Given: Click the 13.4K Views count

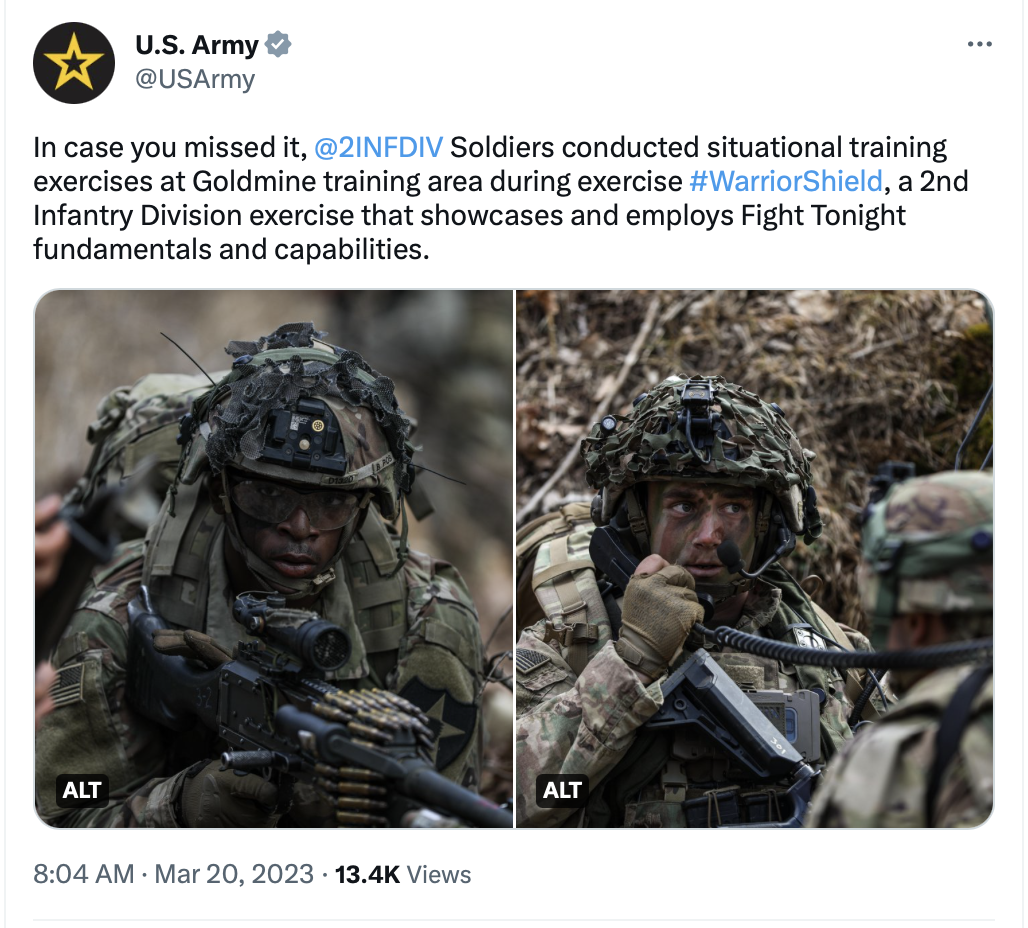Looking at the screenshot, I should [403, 874].
